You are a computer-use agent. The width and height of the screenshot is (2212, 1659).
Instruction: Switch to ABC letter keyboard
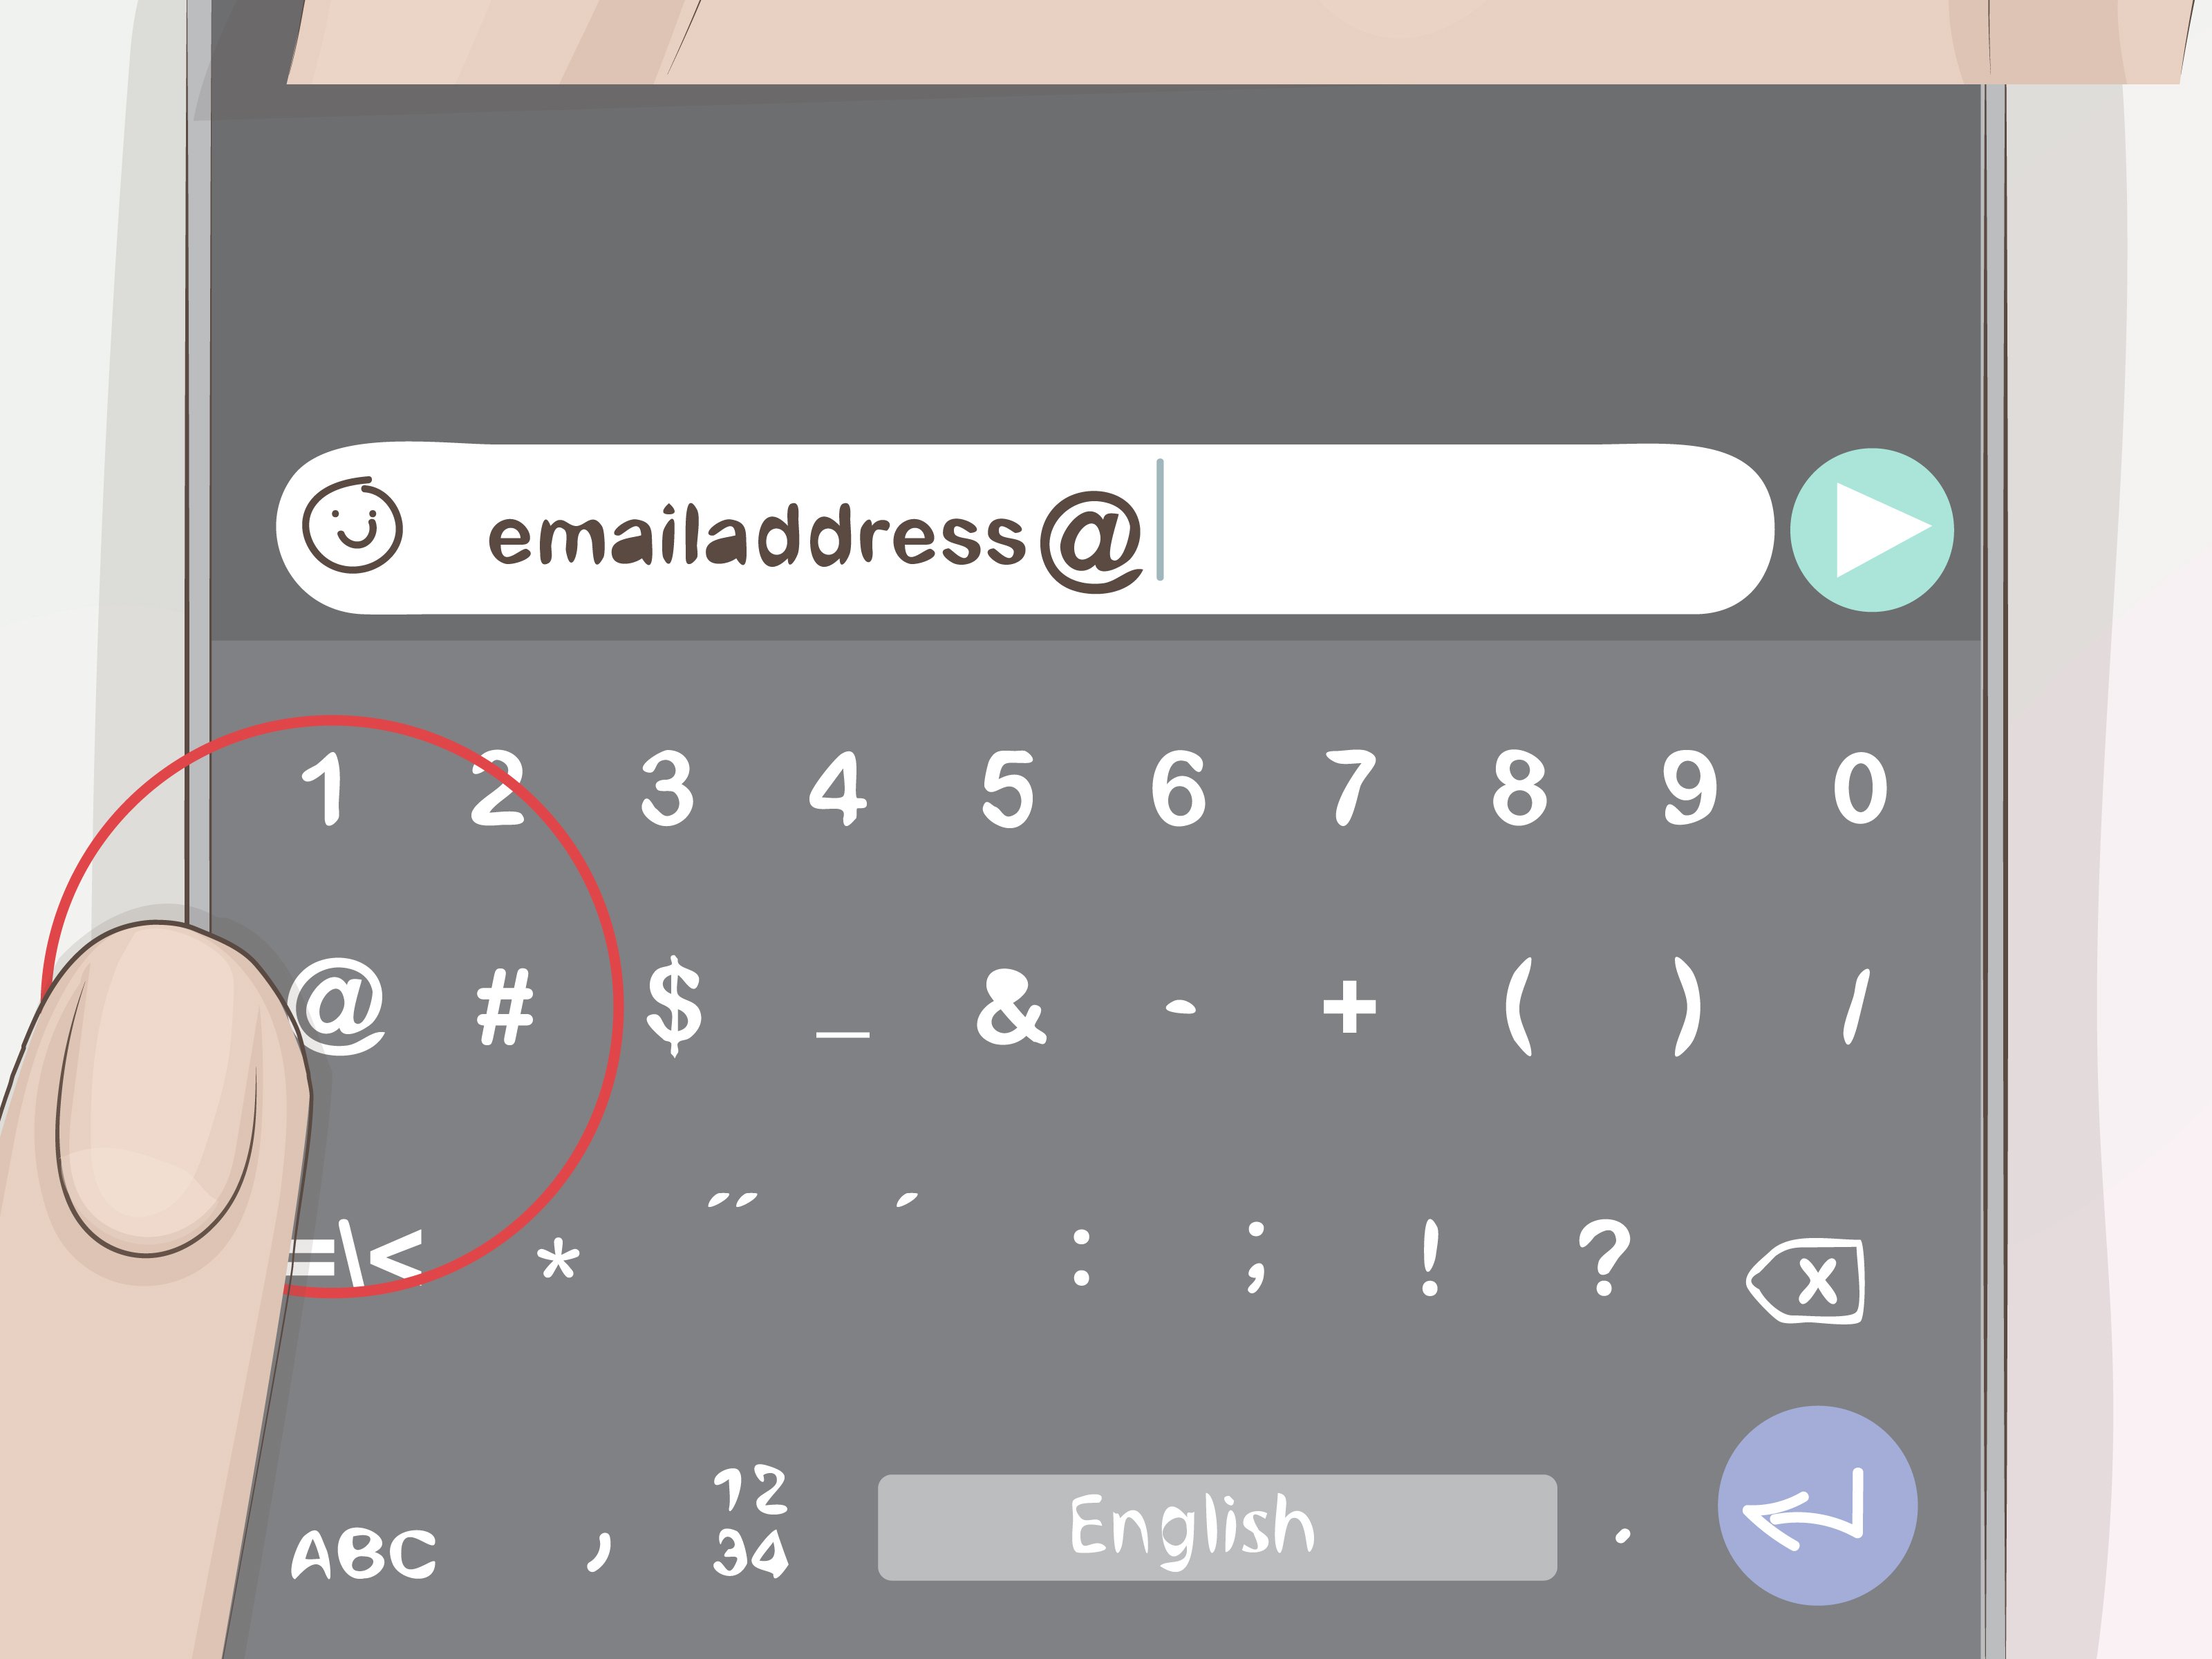[x=363, y=1554]
